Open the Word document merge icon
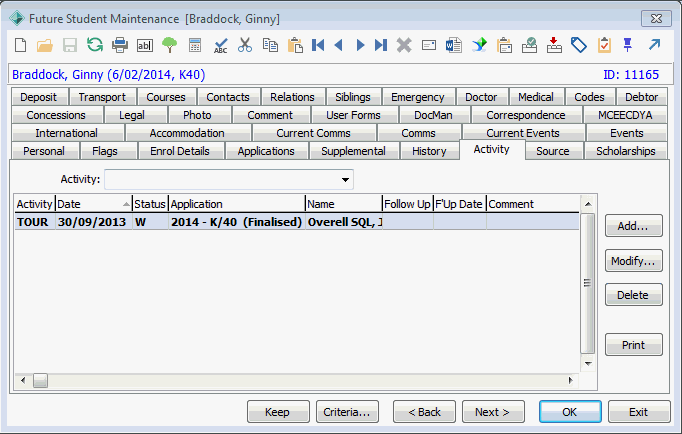This screenshot has width=682, height=434. click(454, 45)
